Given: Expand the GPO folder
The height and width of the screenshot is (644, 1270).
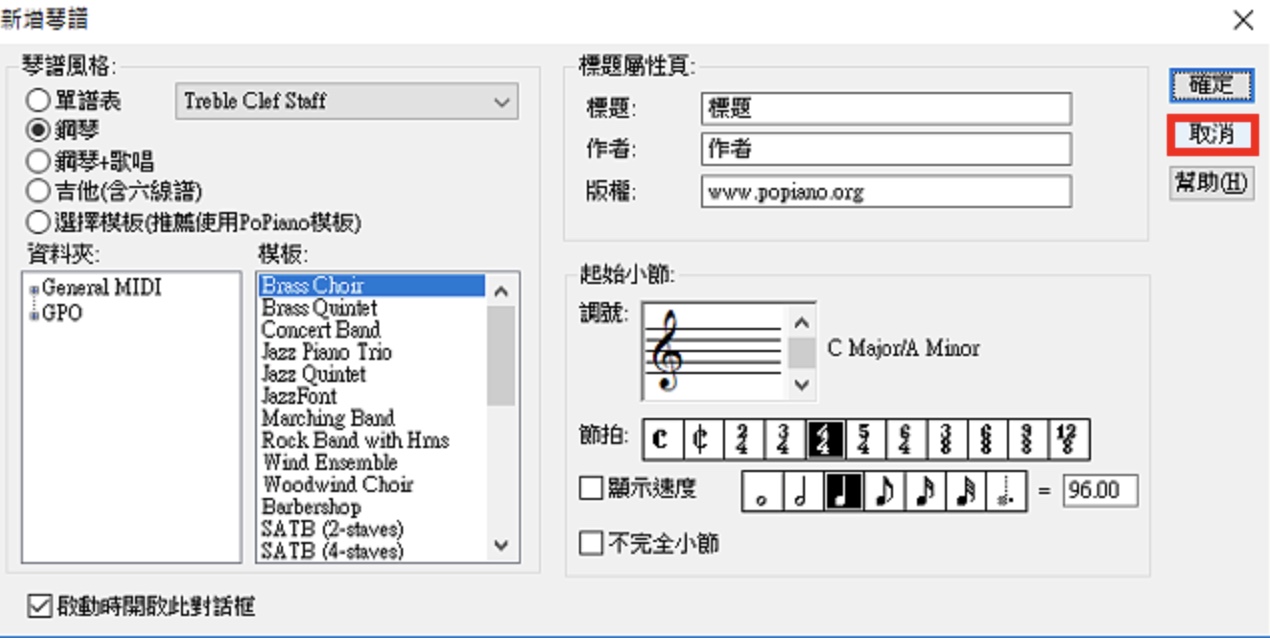Looking at the screenshot, I should coord(35,314).
